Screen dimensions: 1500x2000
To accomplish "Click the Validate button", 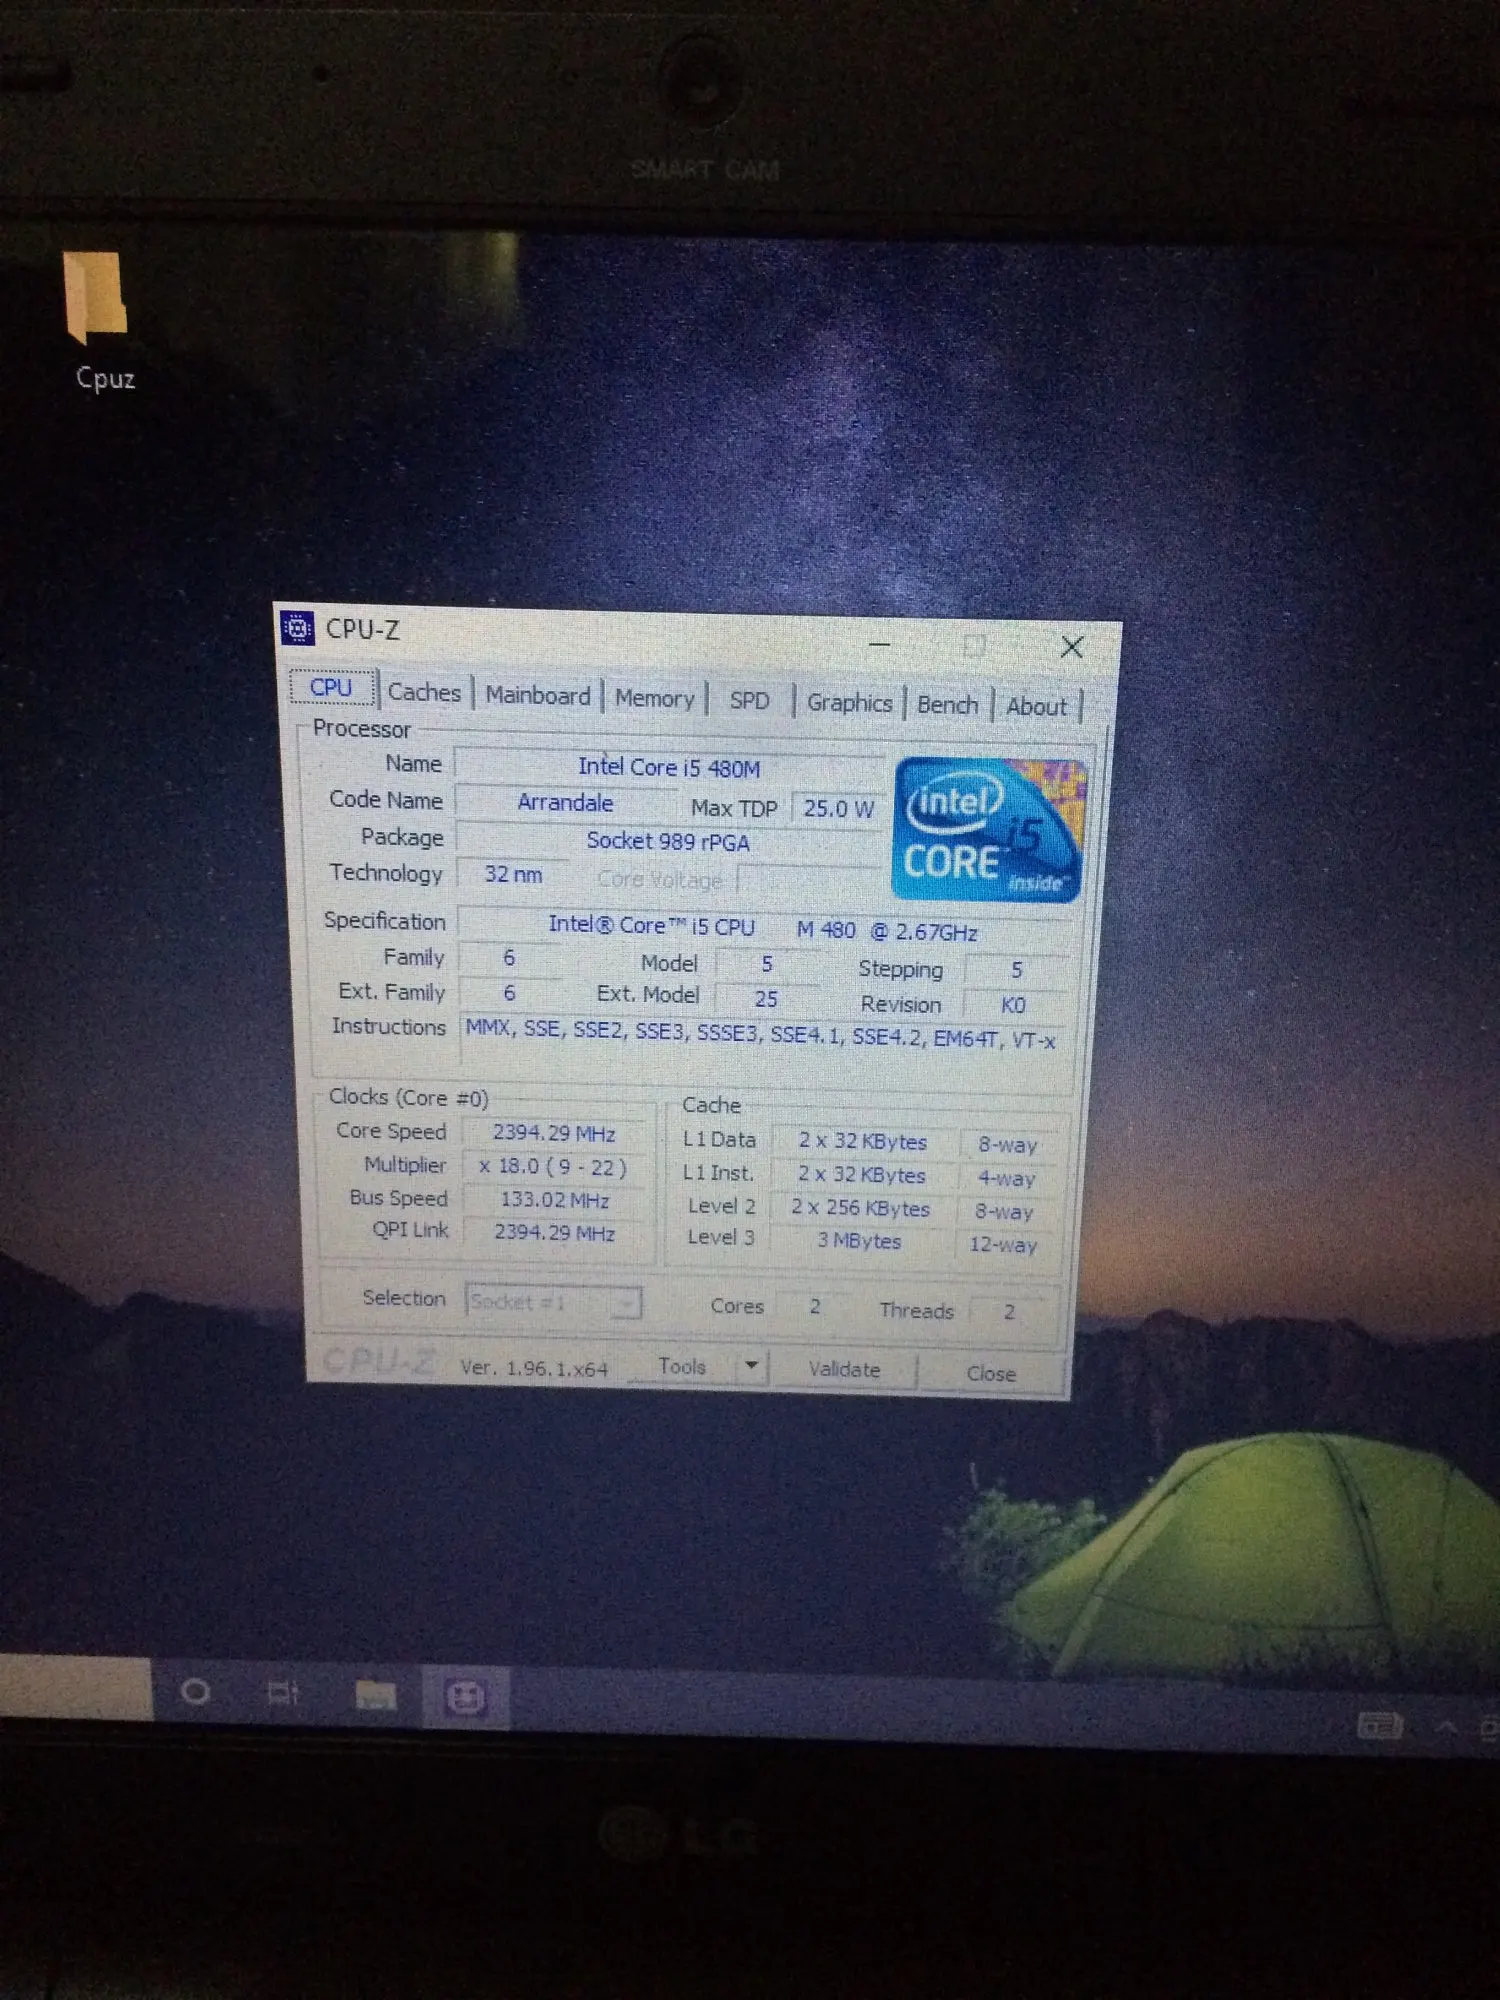I will click(x=844, y=1369).
